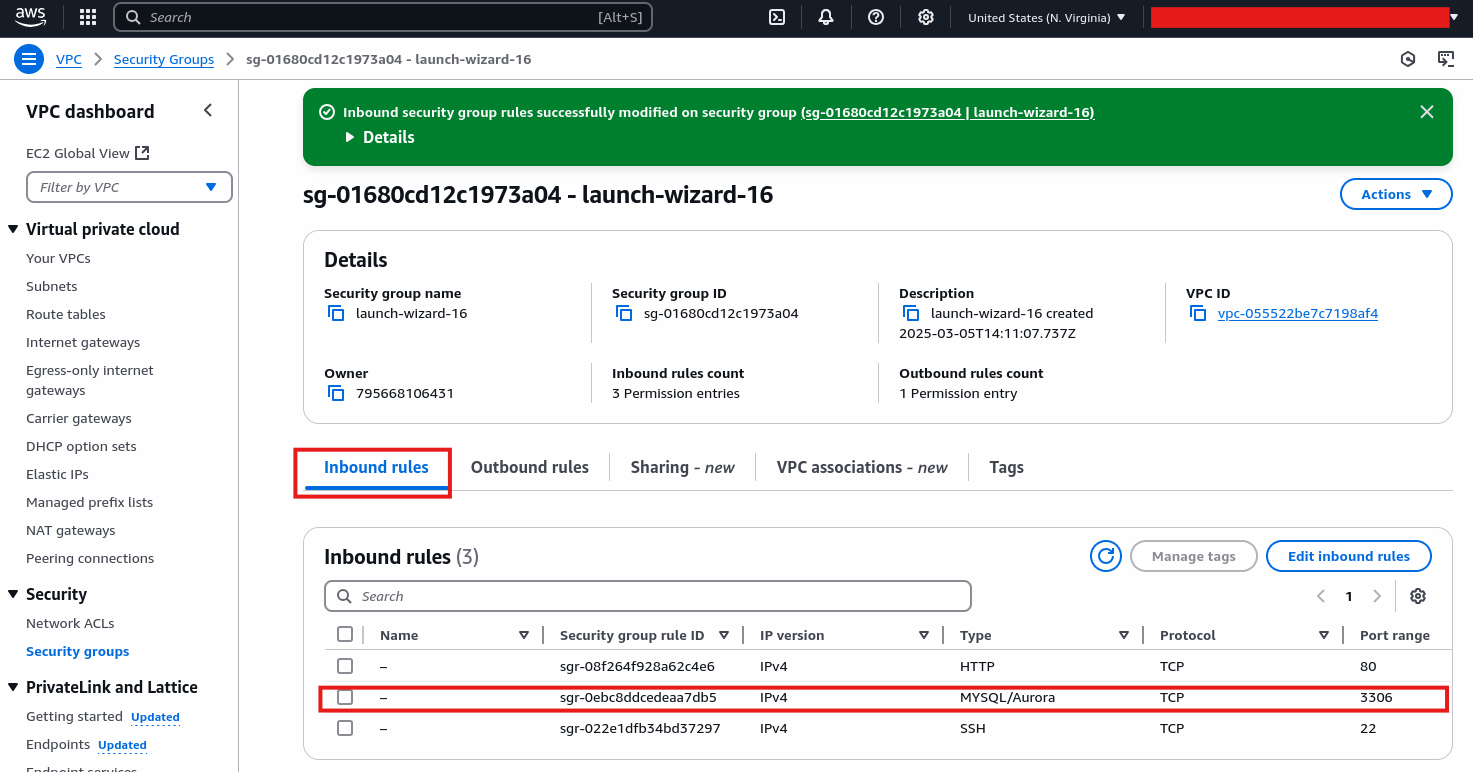
Task: Check the HTTP port 80 rule
Action: [x=345, y=666]
